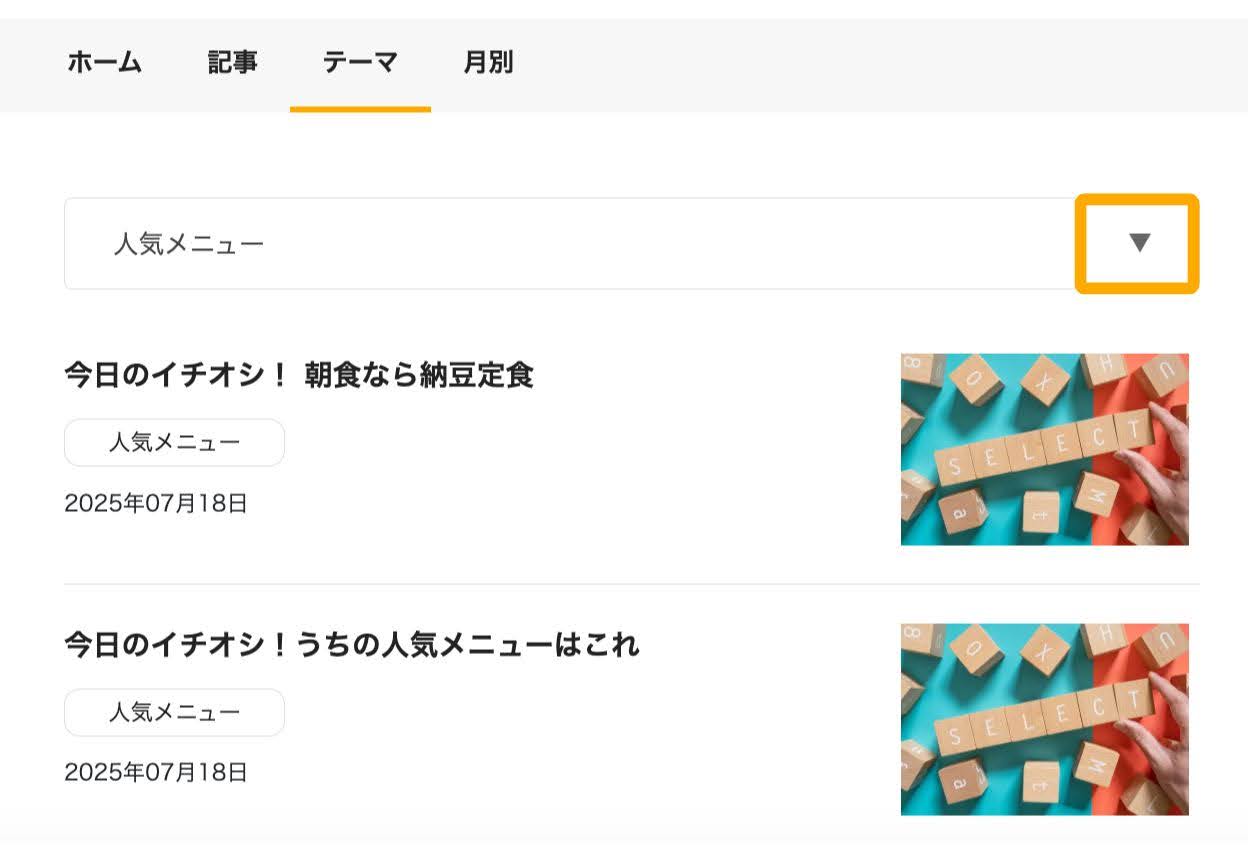Click the orange underline beneath テーマ
1248x860 pixels.
[360, 109]
